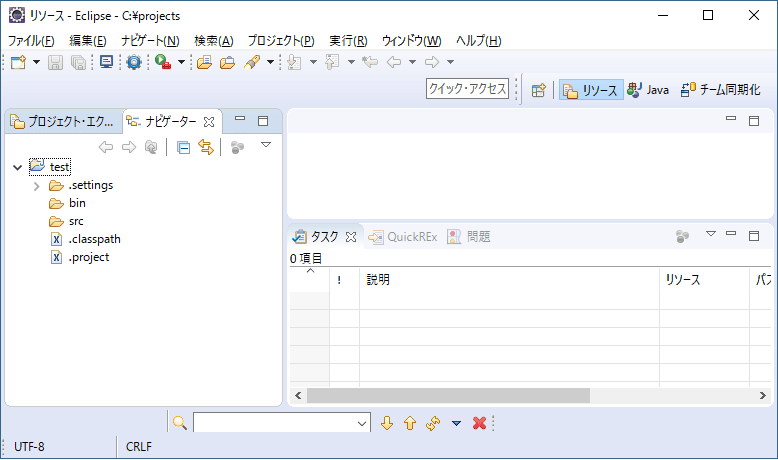The height and width of the screenshot is (460, 778).
Task: Open the 編集(E) menu
Action: pyautogui.click(x=87, y=41)
